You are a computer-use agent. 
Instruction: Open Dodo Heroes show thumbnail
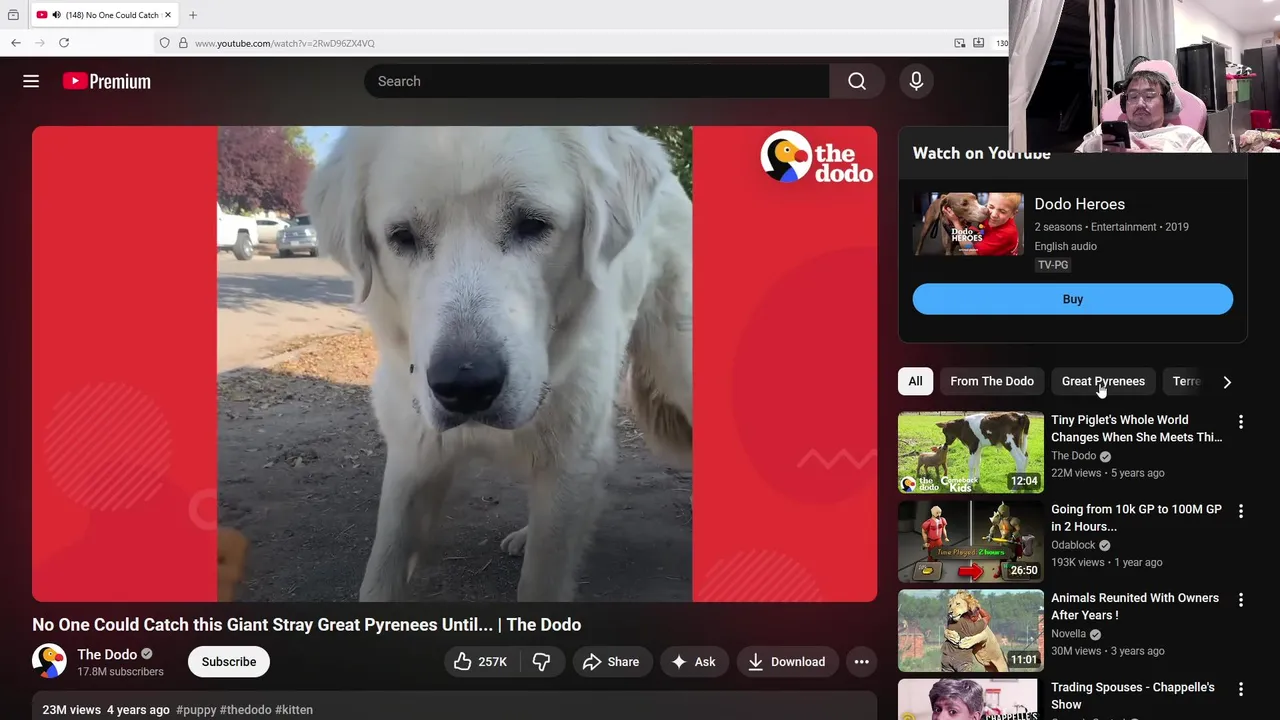point(968,224)
